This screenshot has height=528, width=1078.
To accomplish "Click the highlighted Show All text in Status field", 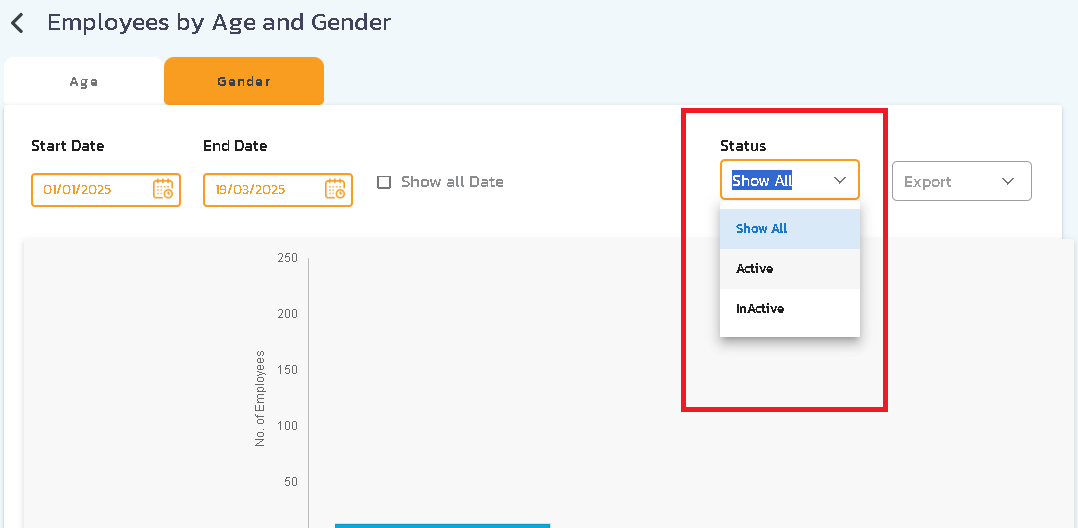I will (x=762, y=181).
